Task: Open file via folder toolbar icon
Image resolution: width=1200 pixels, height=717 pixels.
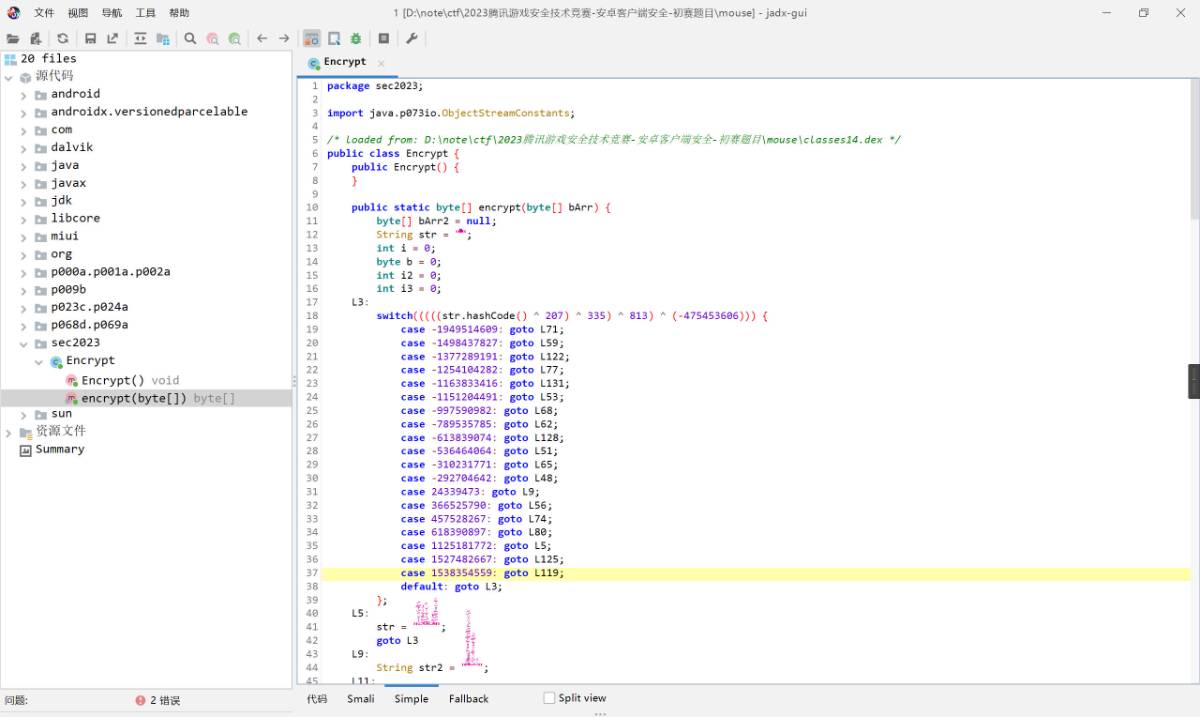Action: click(13, 38)
